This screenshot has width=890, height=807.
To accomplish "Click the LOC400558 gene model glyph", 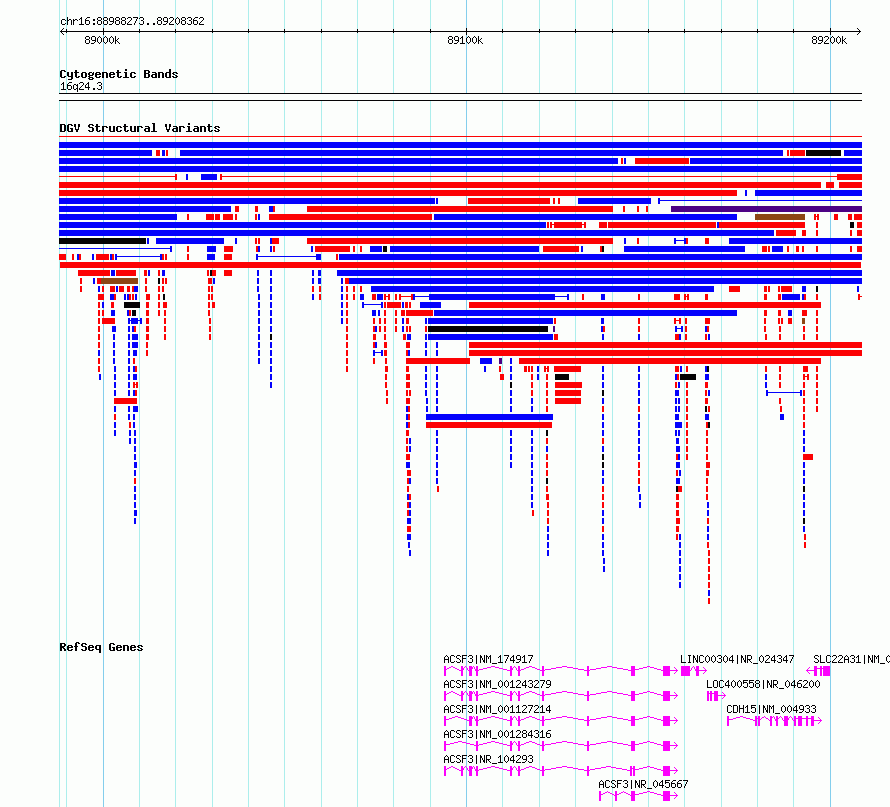I will click(716, 696).
